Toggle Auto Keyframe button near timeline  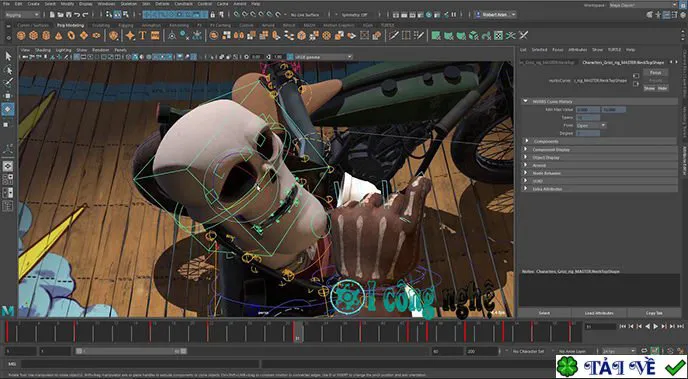[654, 351]
